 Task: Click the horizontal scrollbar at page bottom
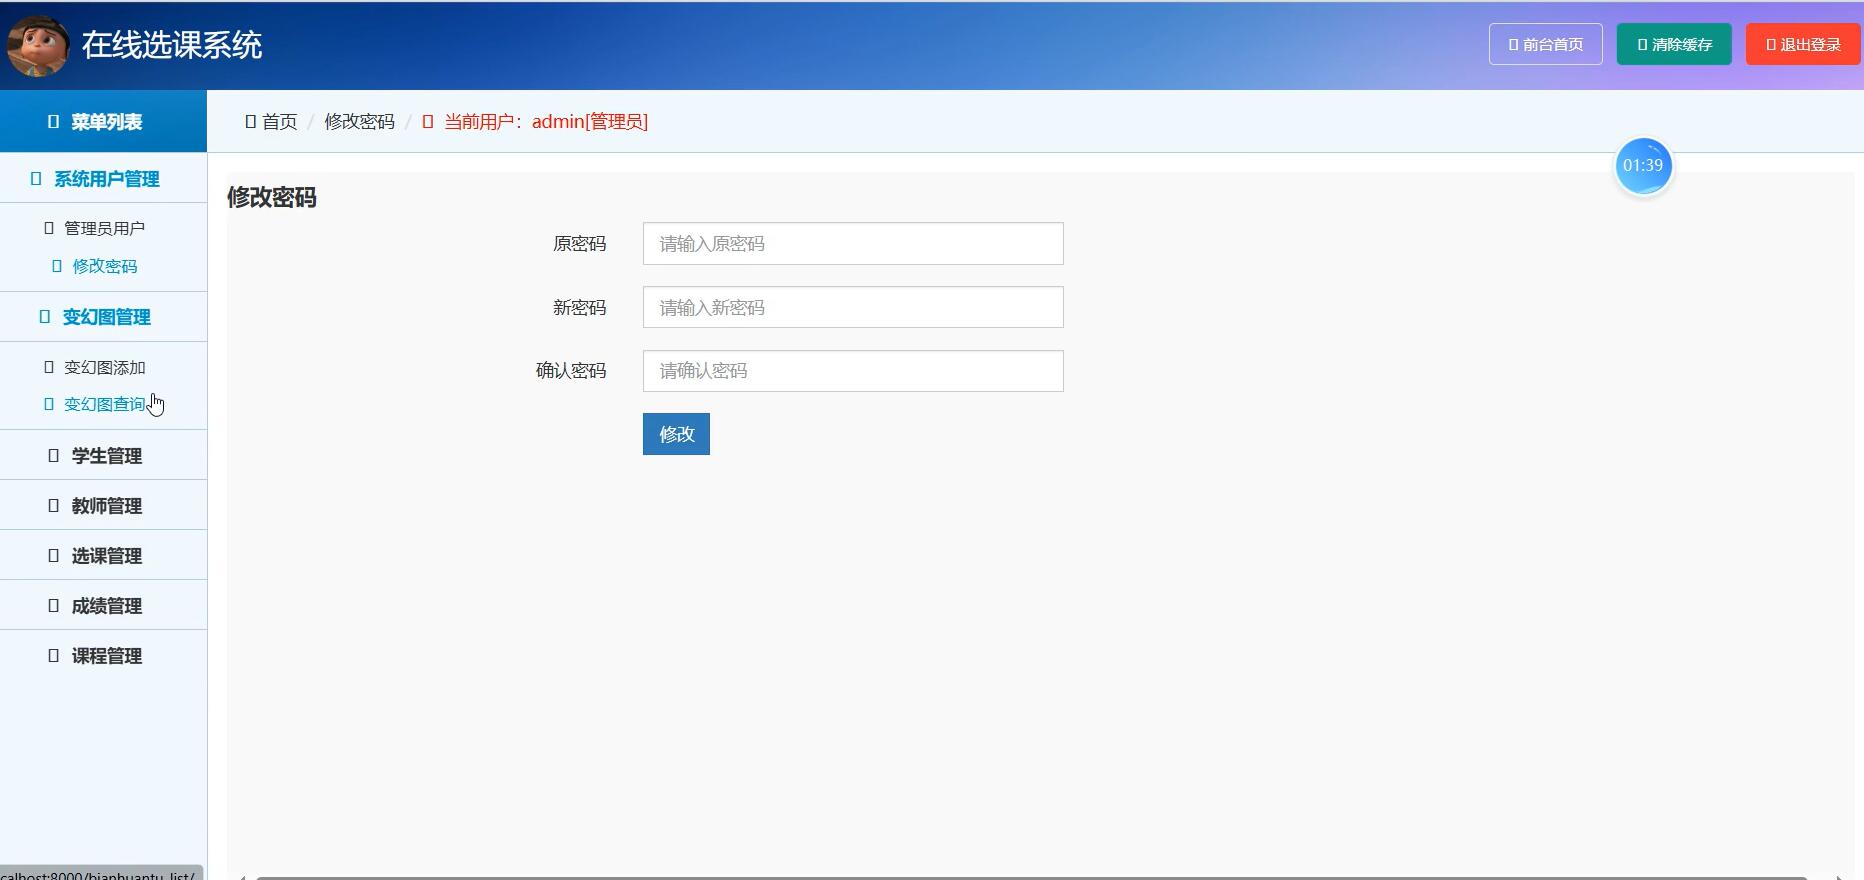coord(1030,877)
